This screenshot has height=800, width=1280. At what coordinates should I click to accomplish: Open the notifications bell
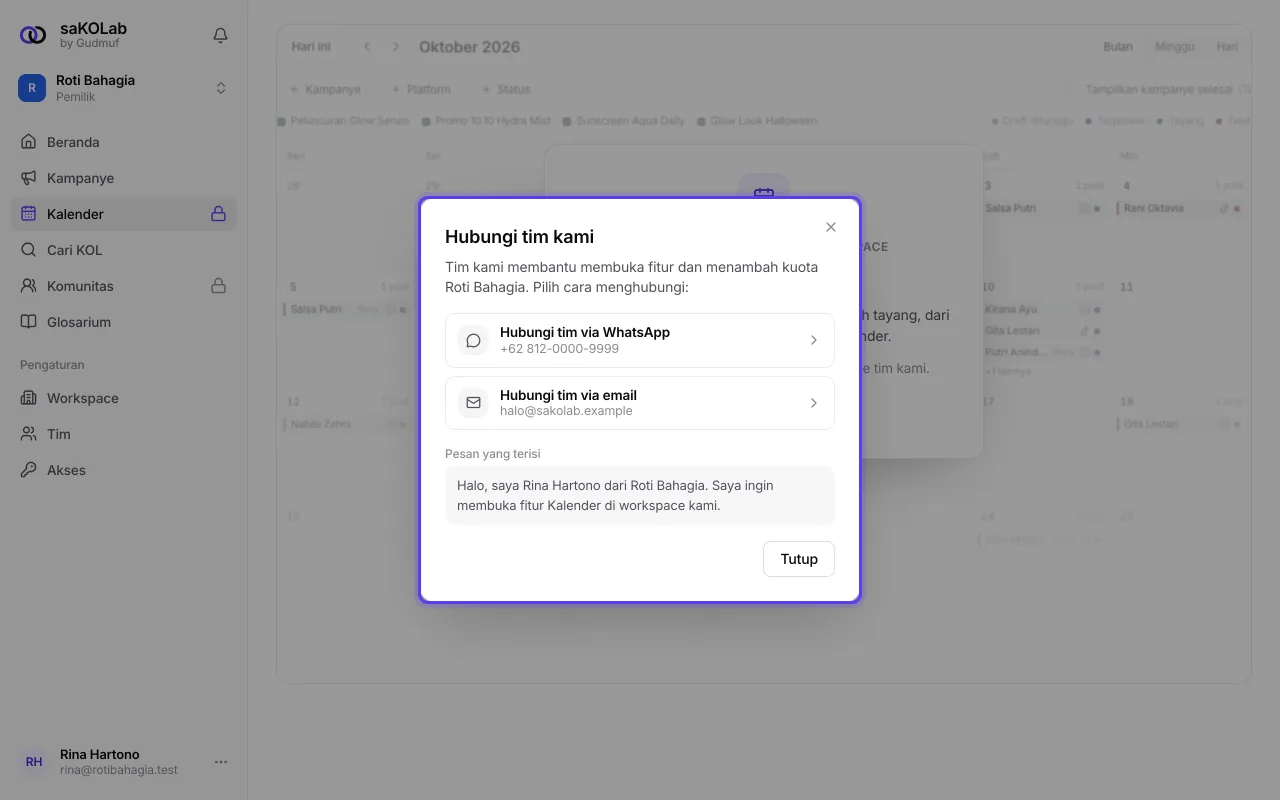coord(221,36)
